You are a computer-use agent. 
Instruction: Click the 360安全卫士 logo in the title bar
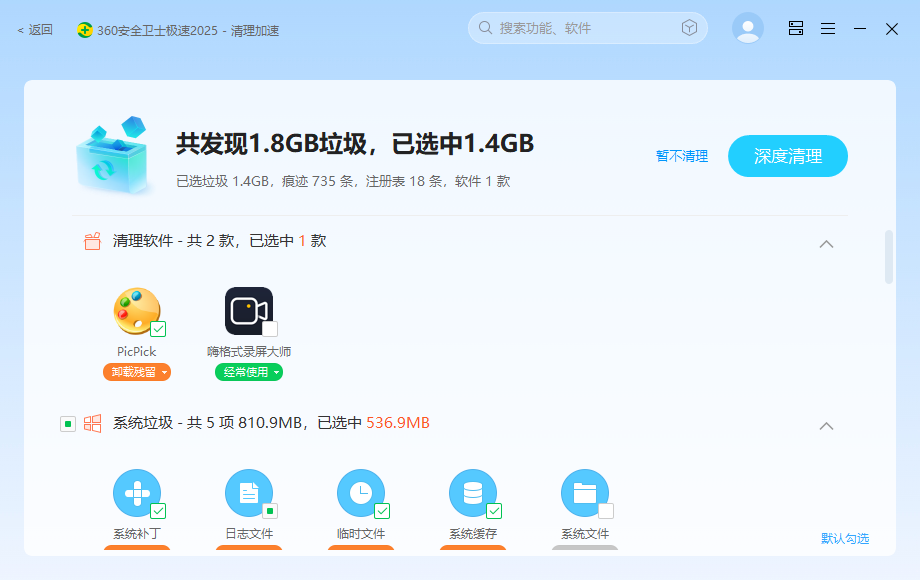tap(87, 30)
